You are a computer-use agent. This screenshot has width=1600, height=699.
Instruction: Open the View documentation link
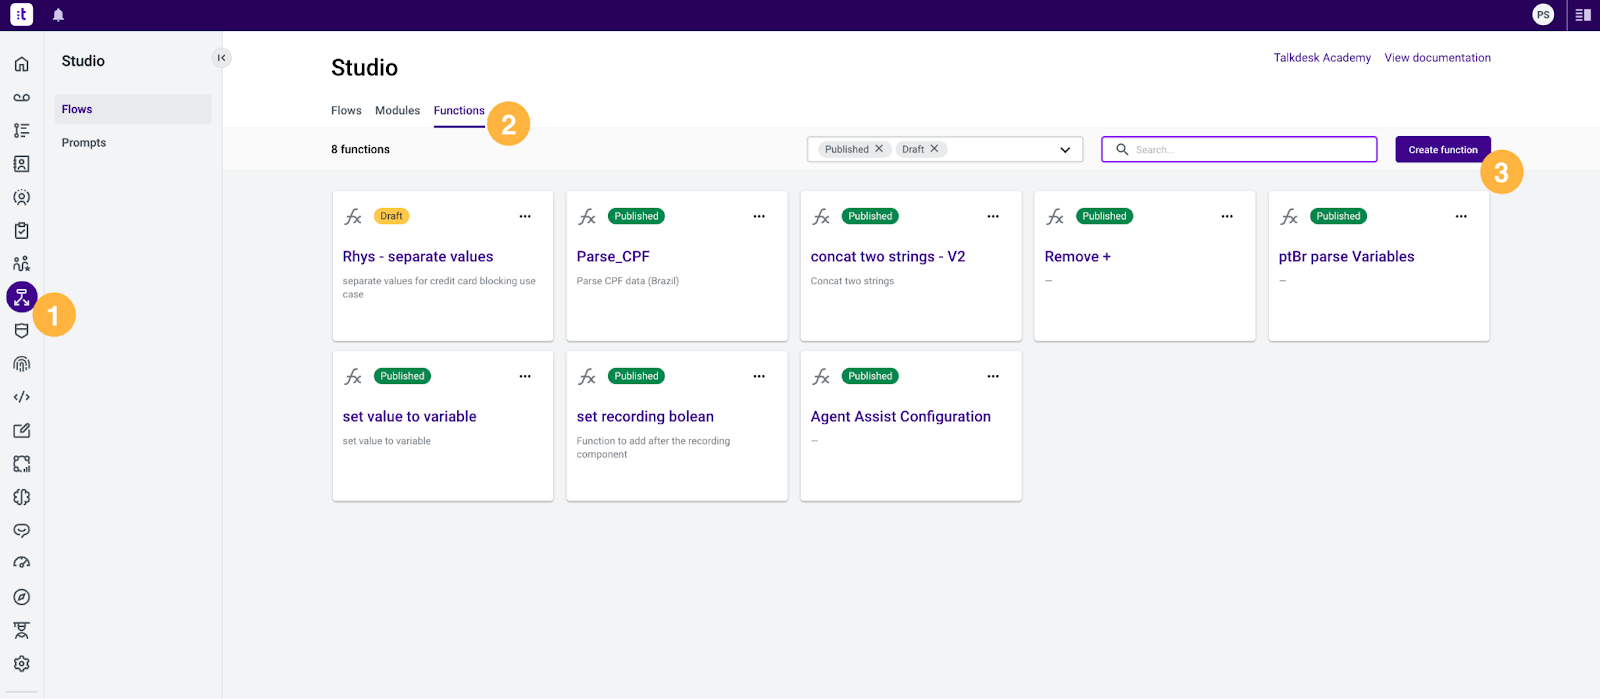(1437, 58)
